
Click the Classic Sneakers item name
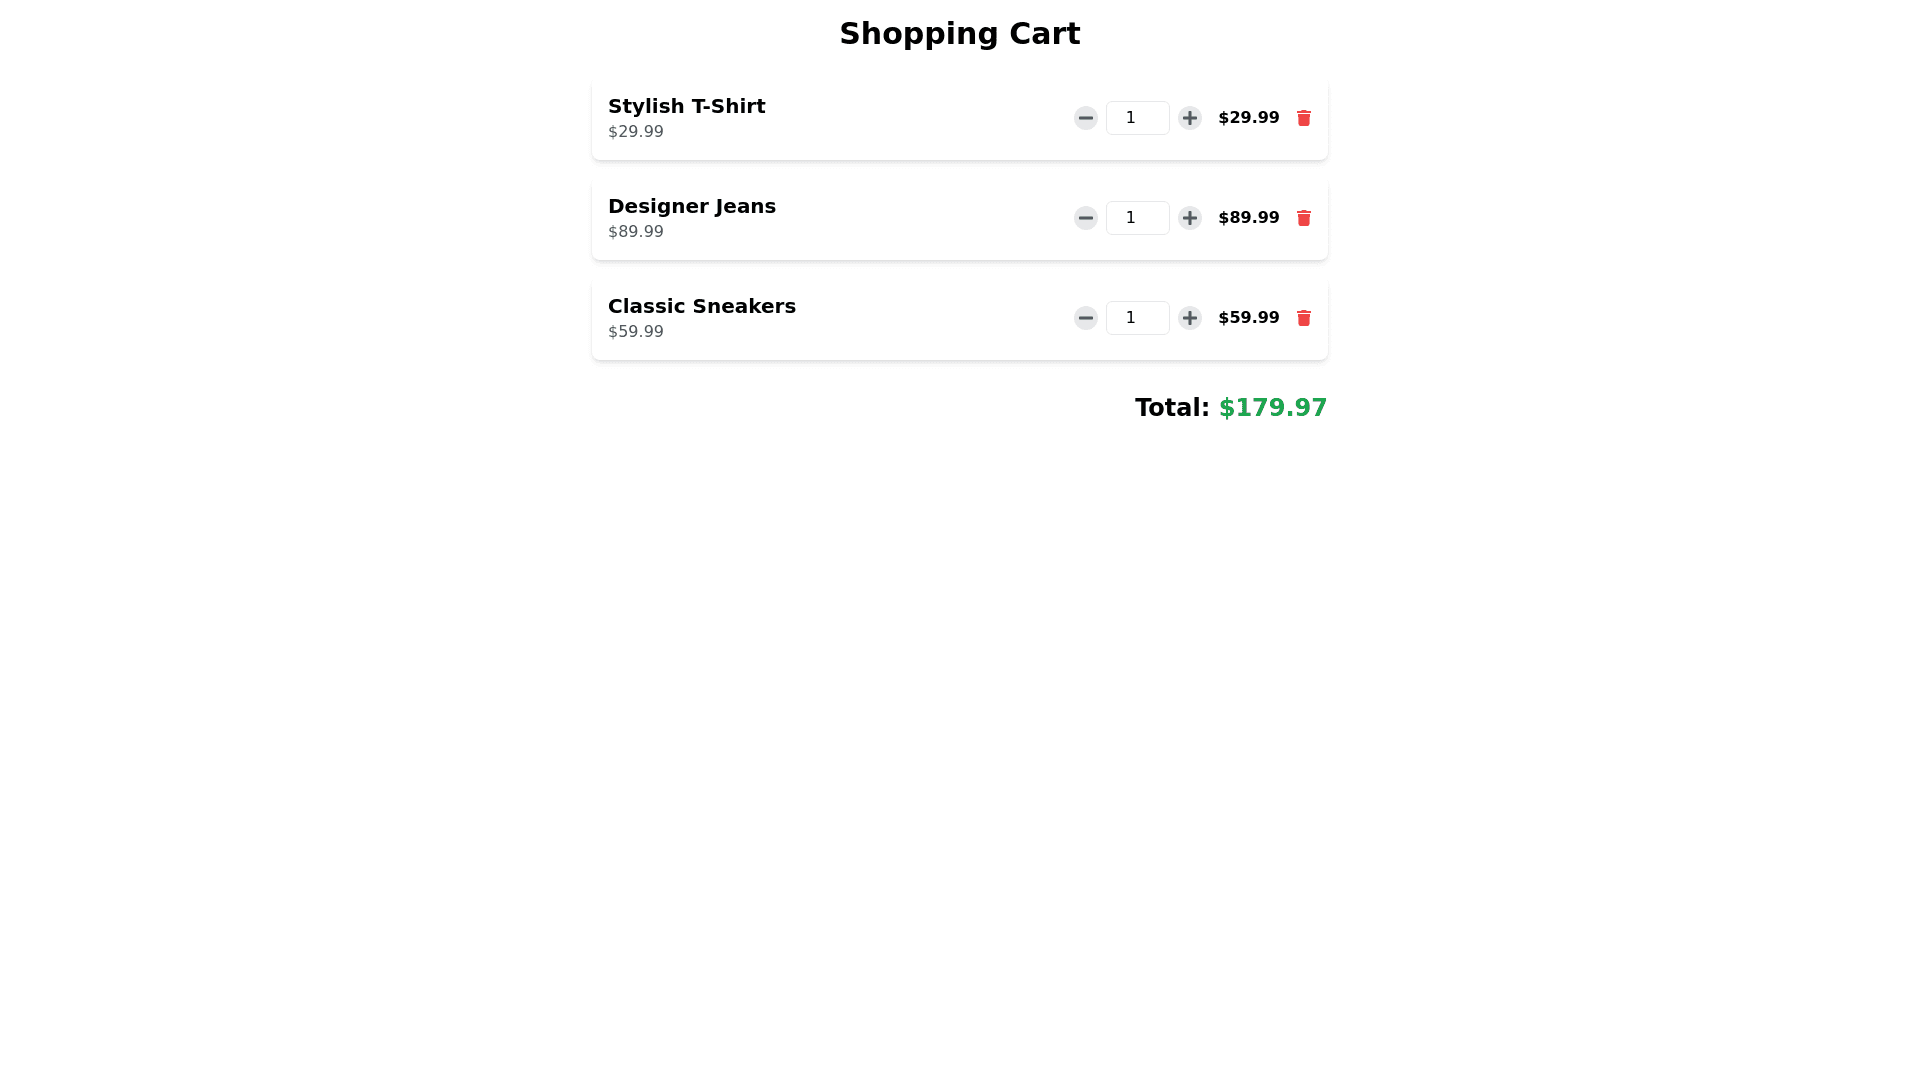coord(701,306)
